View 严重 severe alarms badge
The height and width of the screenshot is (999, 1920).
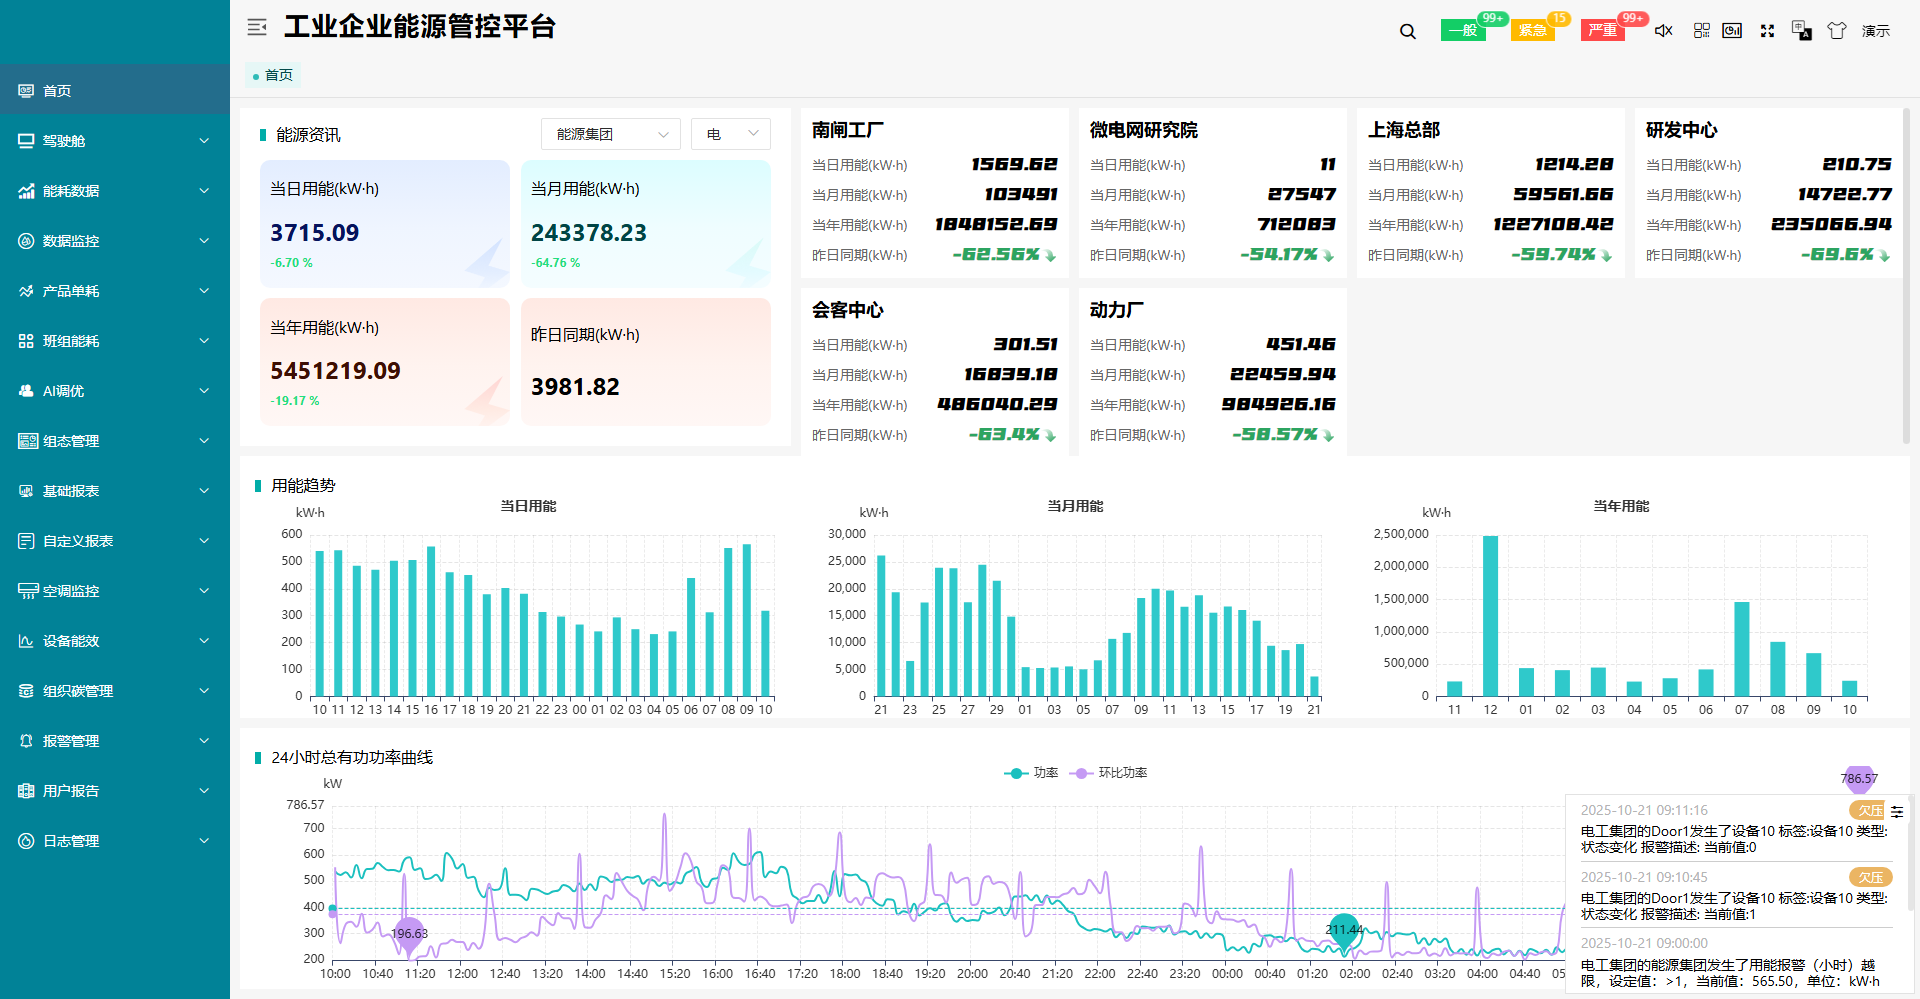1603,30
